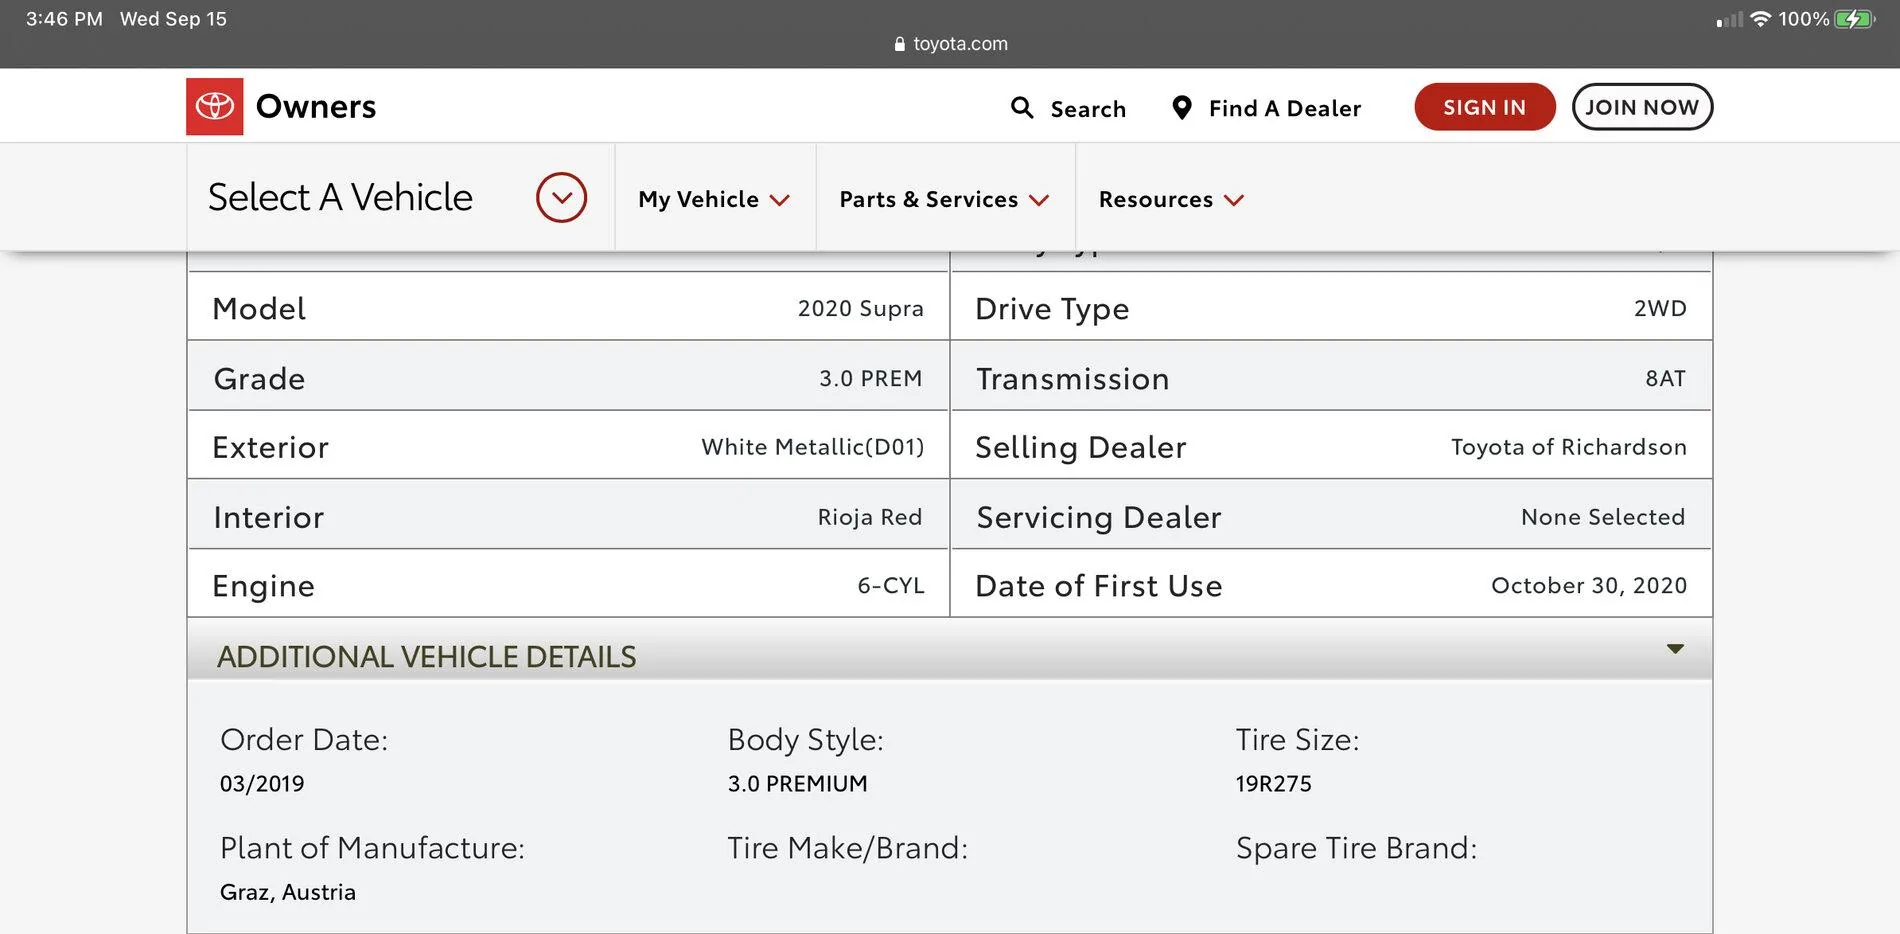Click the 2020 Supra model value

(x=861, y=308)
